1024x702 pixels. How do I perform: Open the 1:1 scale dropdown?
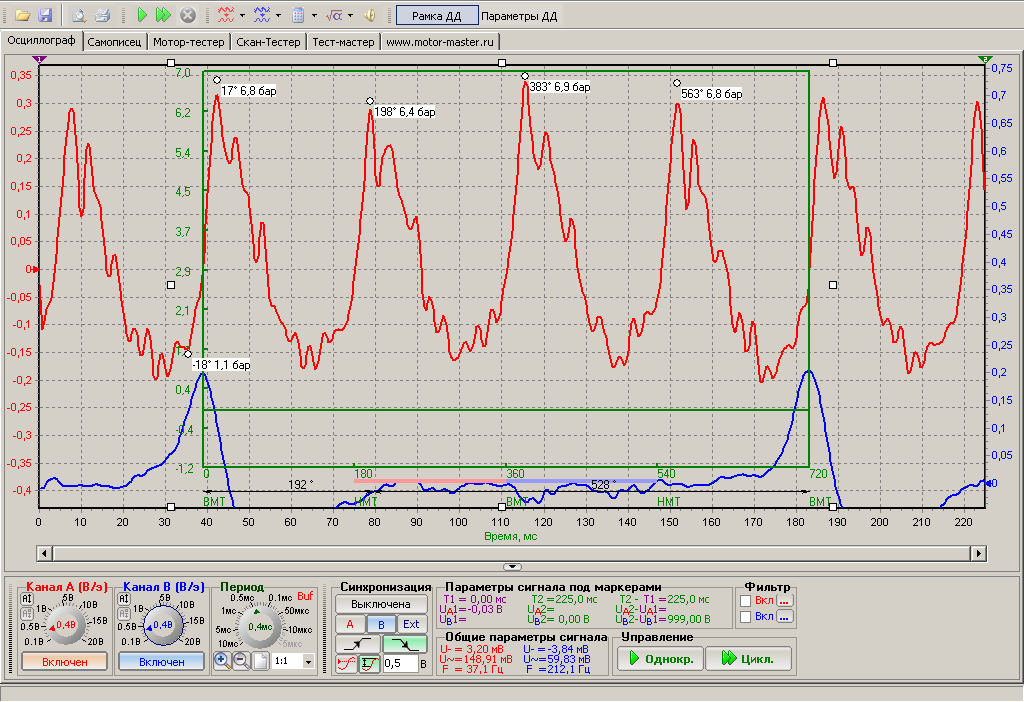point(308,661)
